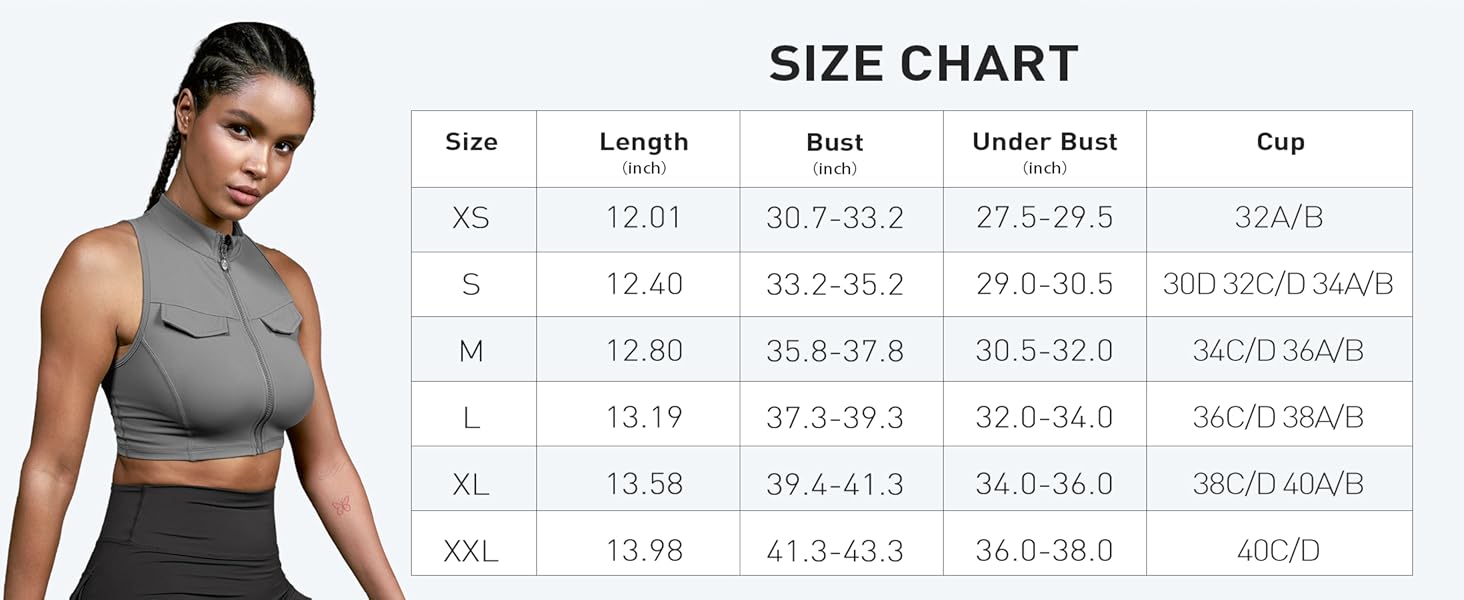Image resolution: width=1464 pixels, height=600 pixels.
Task: Select the Cup column header
Action: 1280,142
